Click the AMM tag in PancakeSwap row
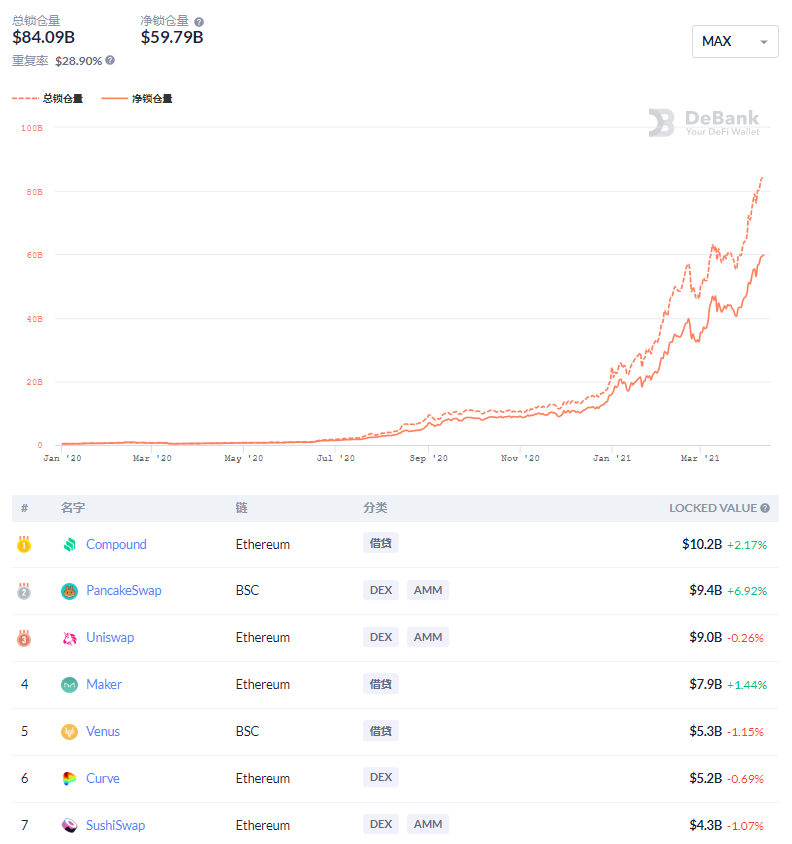This screenshot has width=792, height=844. click(428, 590)
